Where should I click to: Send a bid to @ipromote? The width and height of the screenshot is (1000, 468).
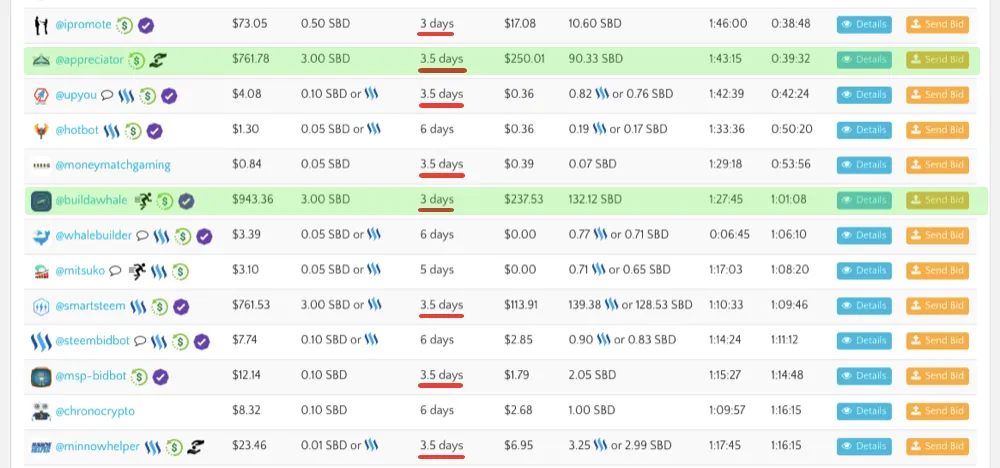[x=938, y=25]
